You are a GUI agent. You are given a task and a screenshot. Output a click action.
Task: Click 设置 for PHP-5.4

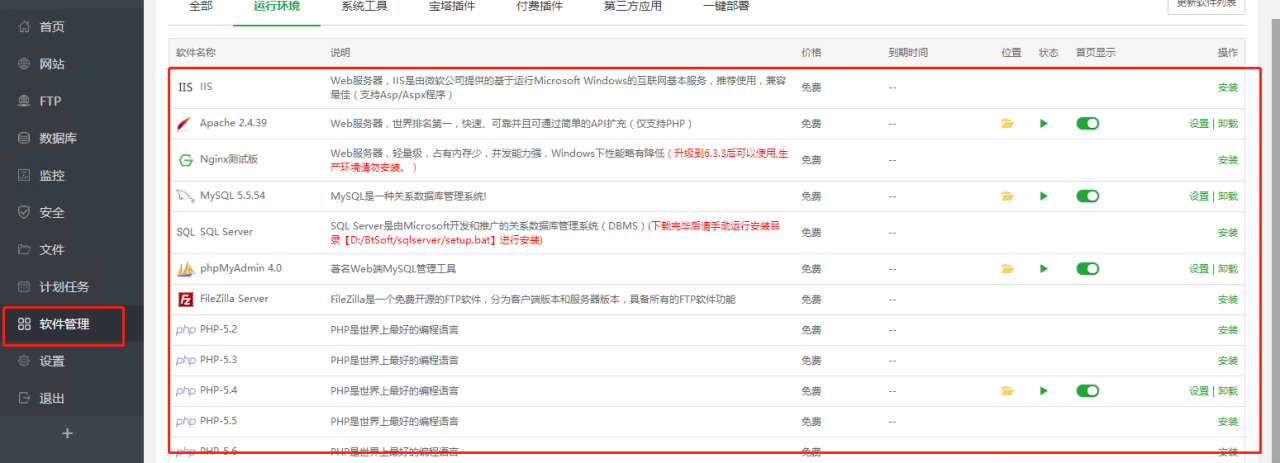pos(1199,391)
